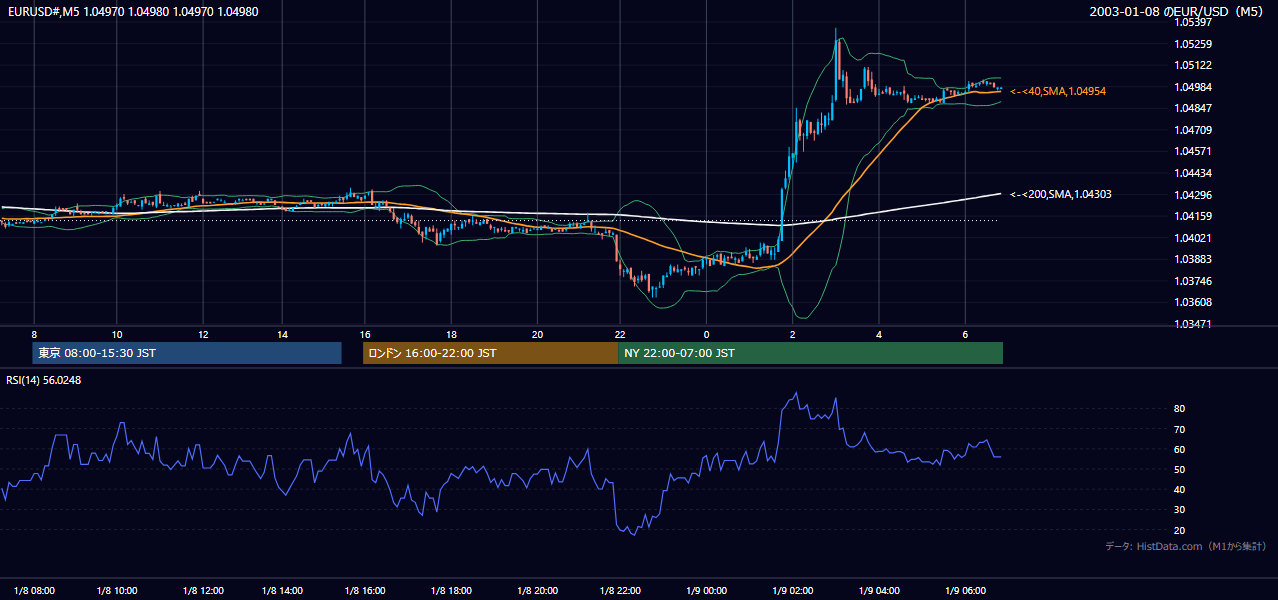
Task: Click the RSI(14) 56.0248 indicator label
Action: coord(44,380)
